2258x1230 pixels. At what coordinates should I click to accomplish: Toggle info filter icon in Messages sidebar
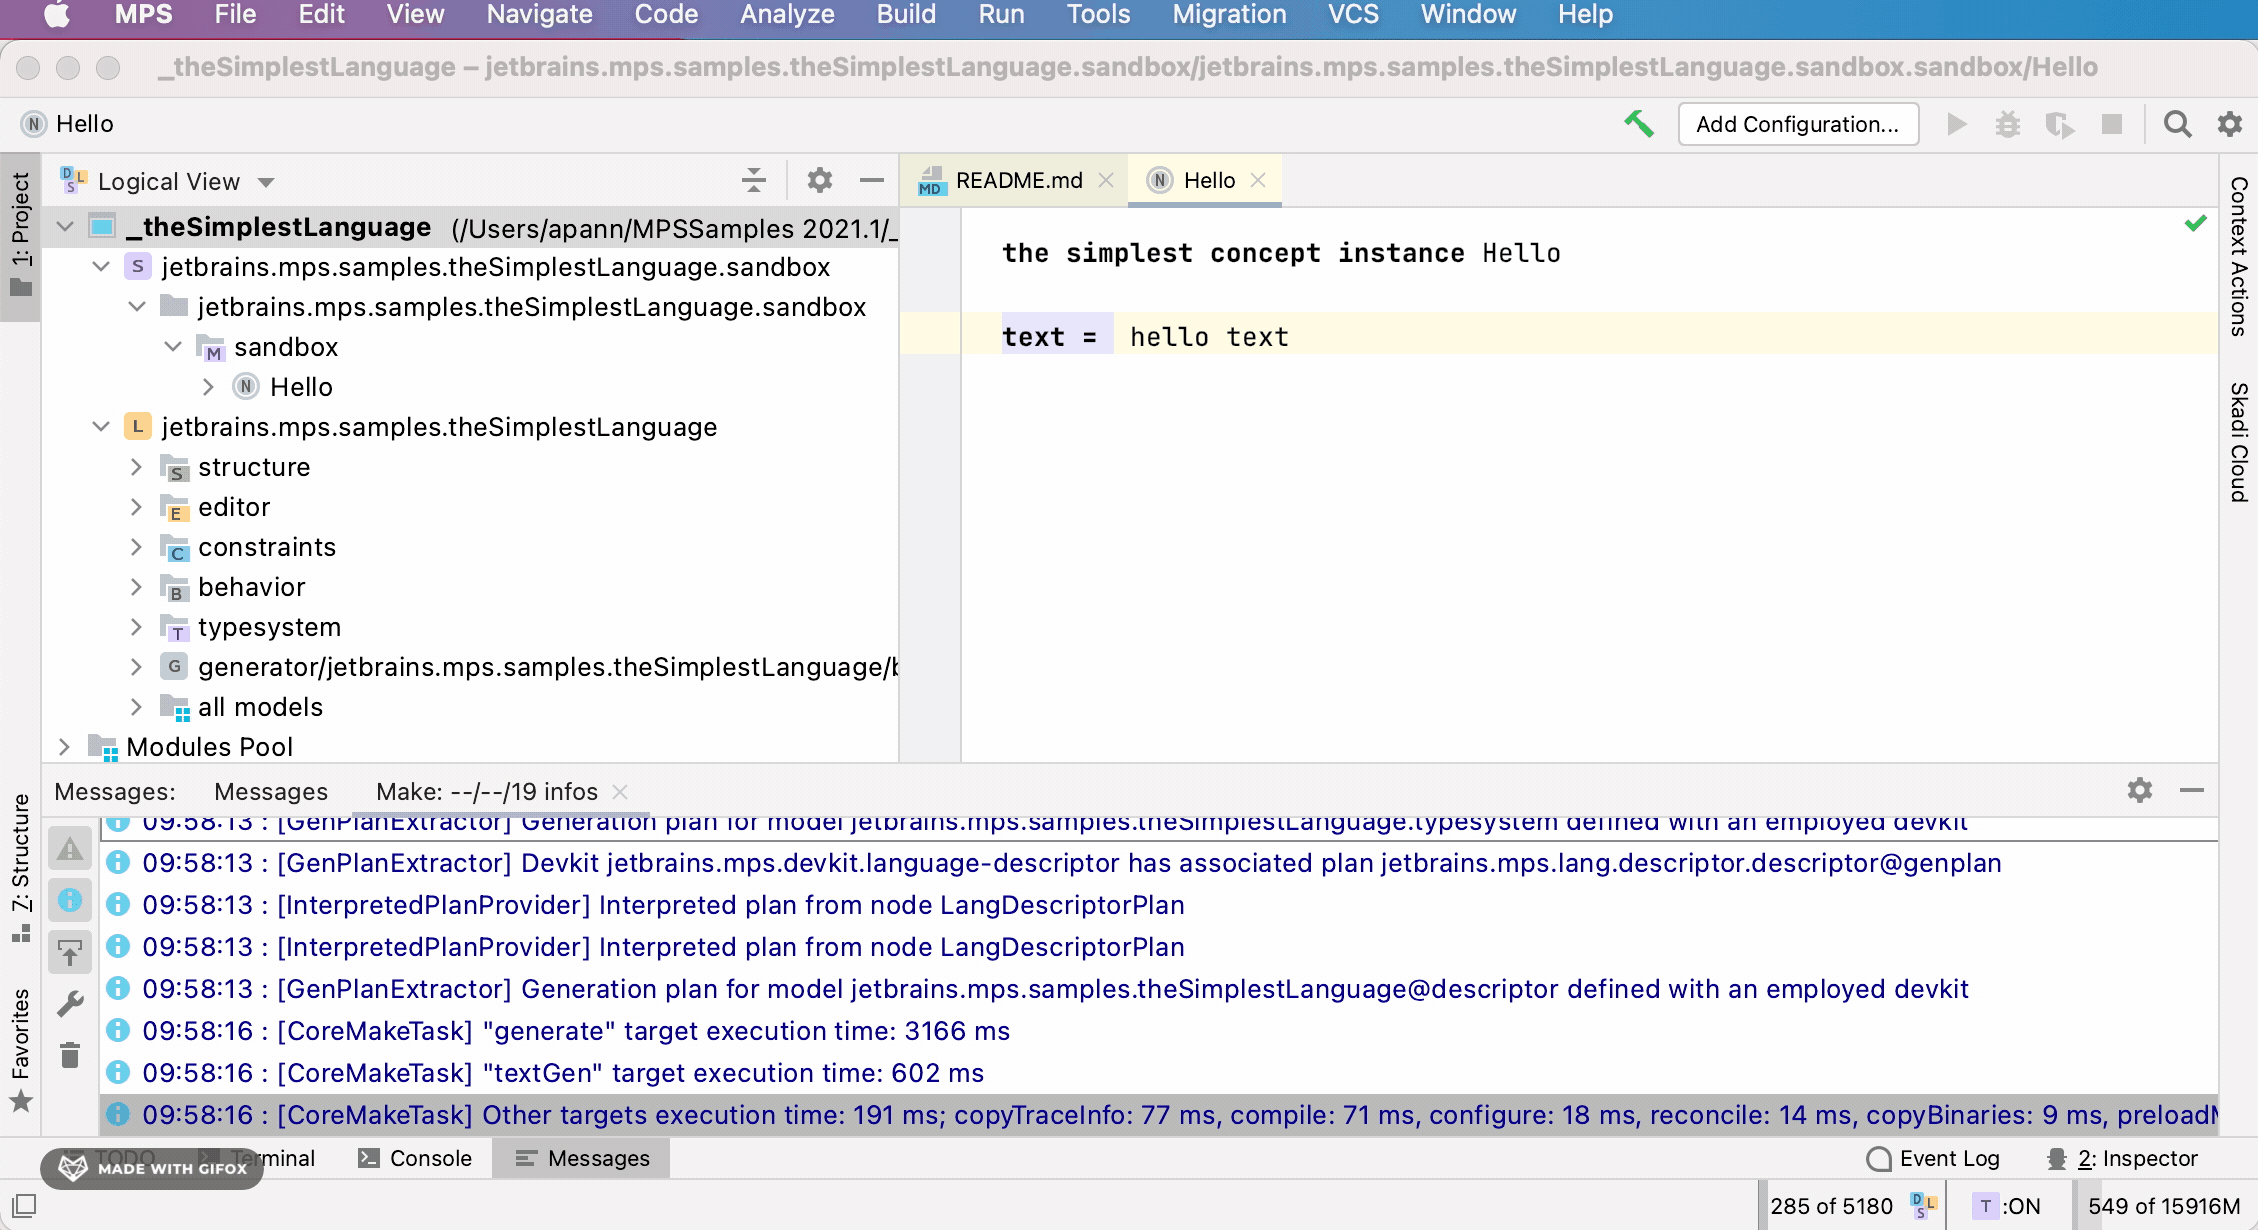(70, 900)
